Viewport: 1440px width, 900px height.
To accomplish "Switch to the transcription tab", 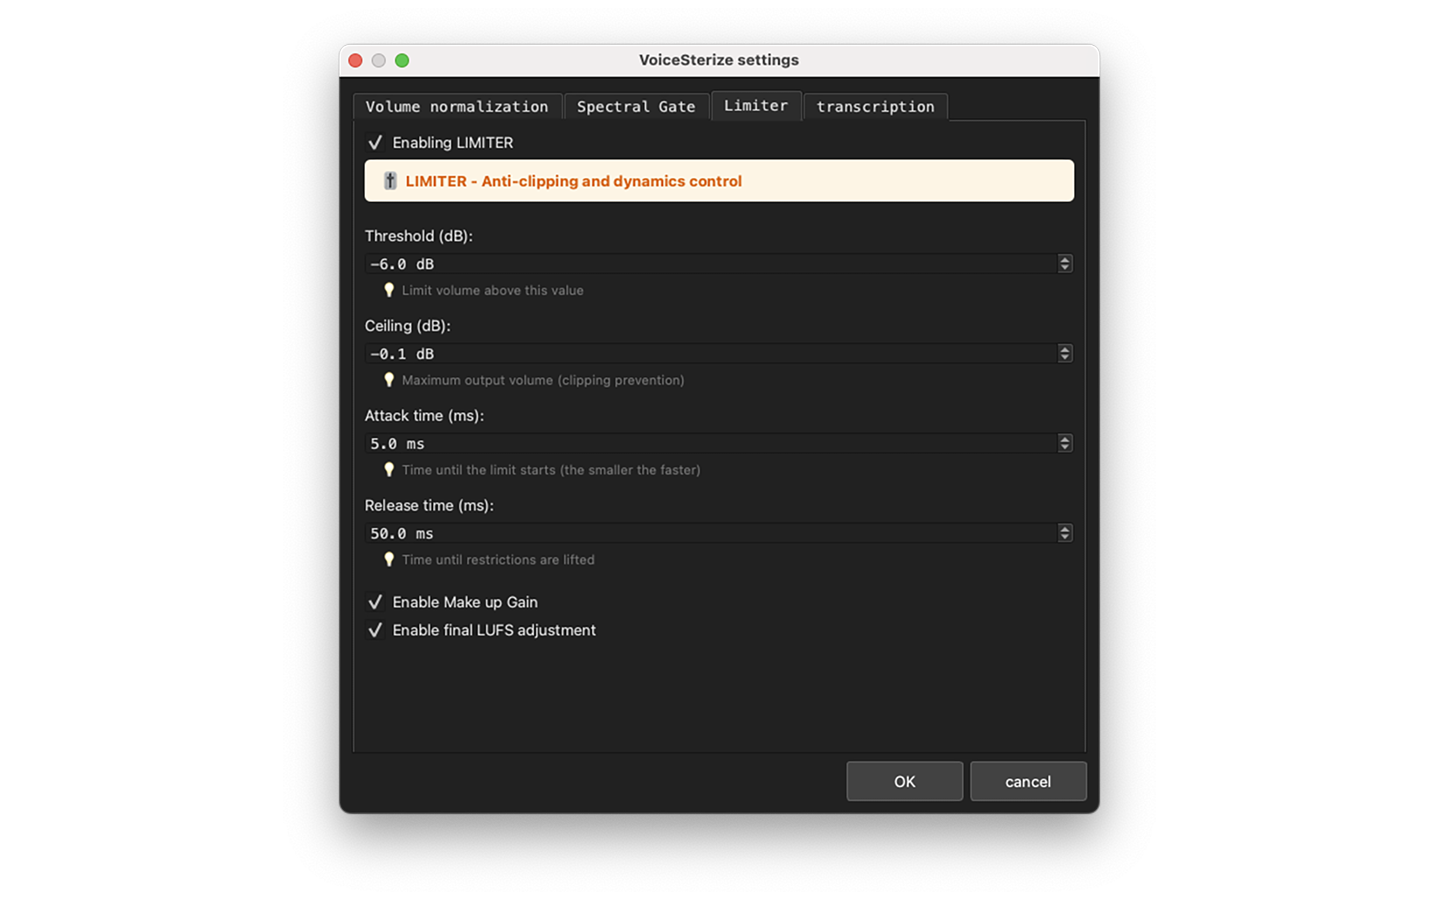I will point(875,106).
